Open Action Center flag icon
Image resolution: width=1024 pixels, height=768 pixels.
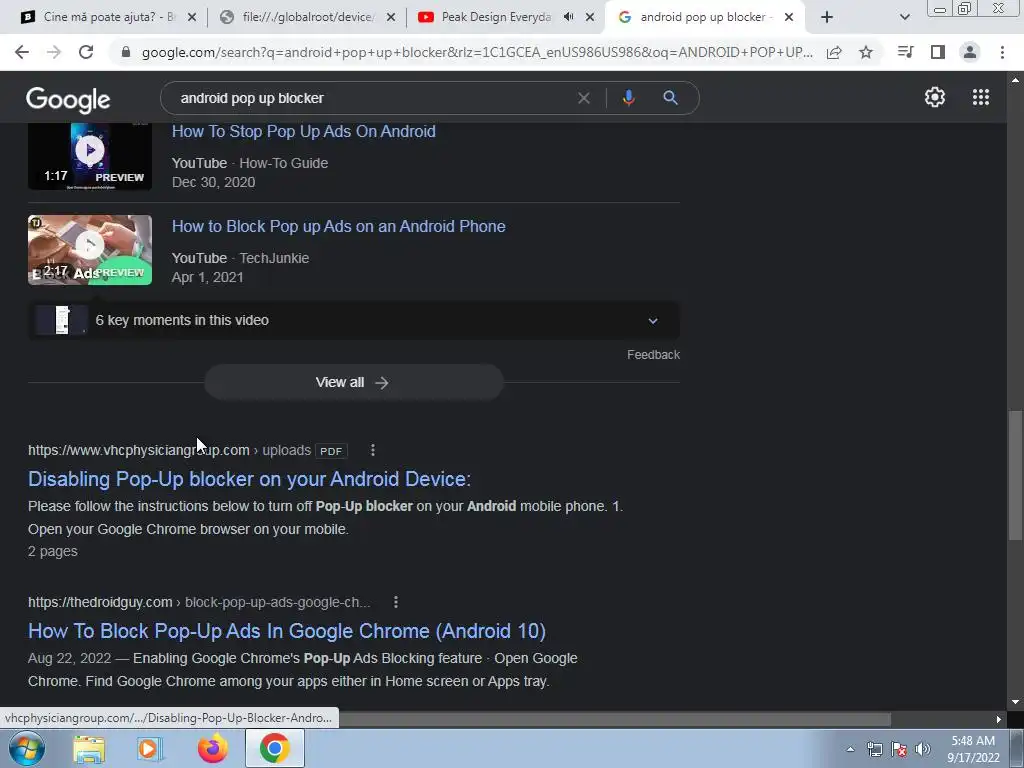pyautogui.click(x=899, y=749)
